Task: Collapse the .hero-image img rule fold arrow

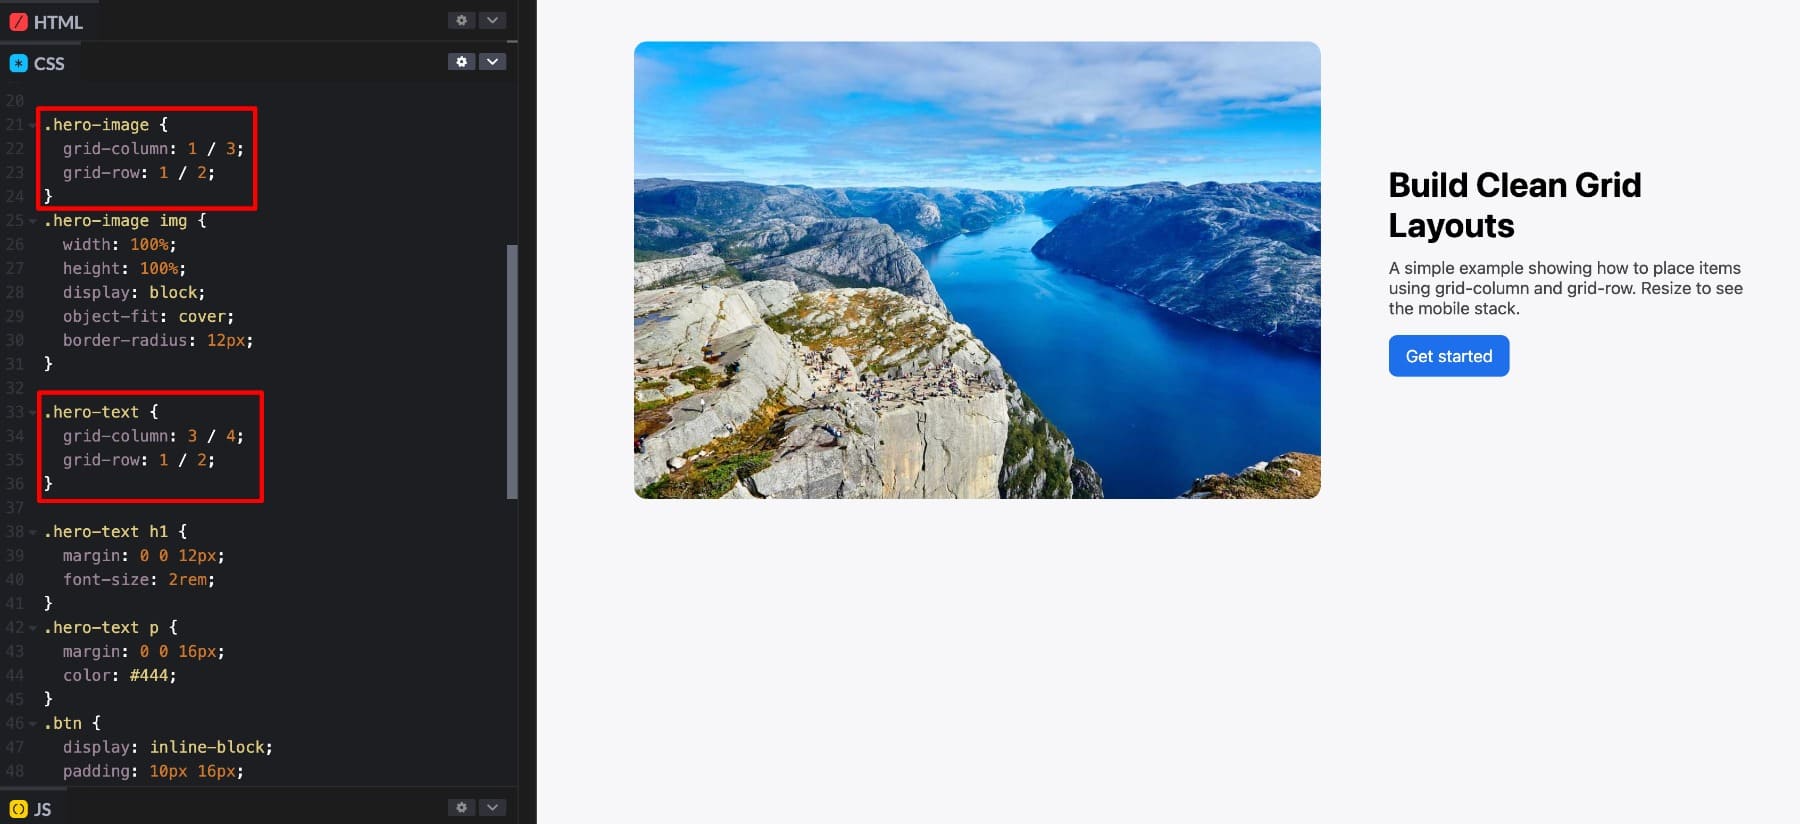Action: pyautogui.click(x=33, y=221)
